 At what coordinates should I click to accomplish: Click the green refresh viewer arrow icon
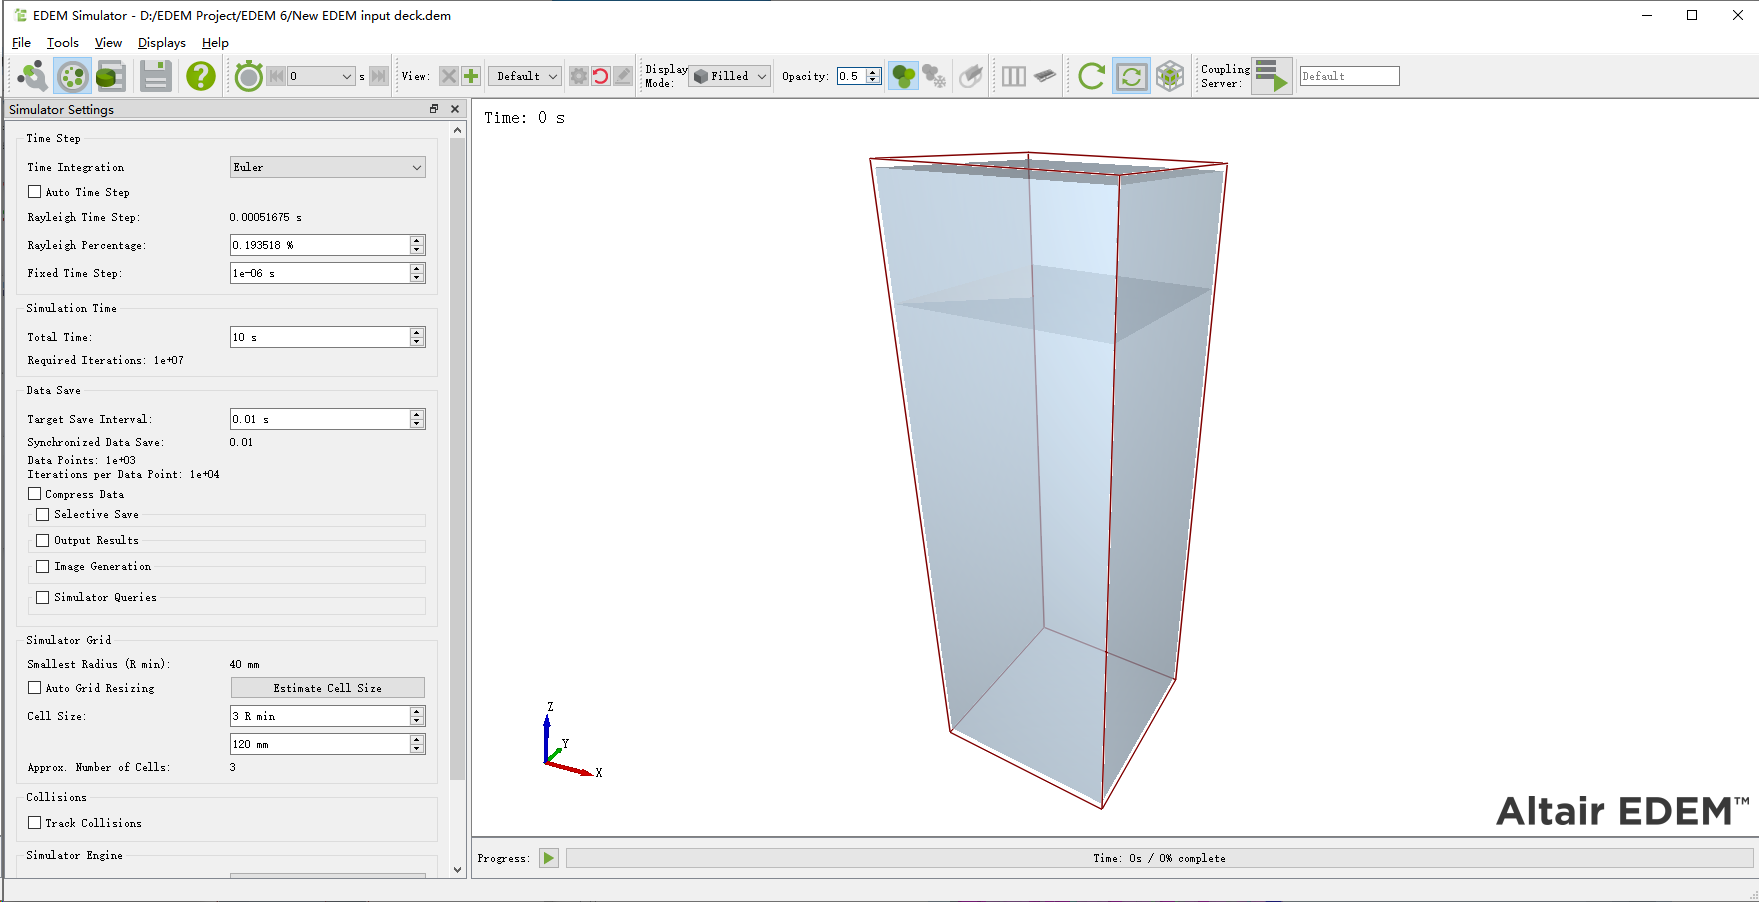[x=1092, y=76]
